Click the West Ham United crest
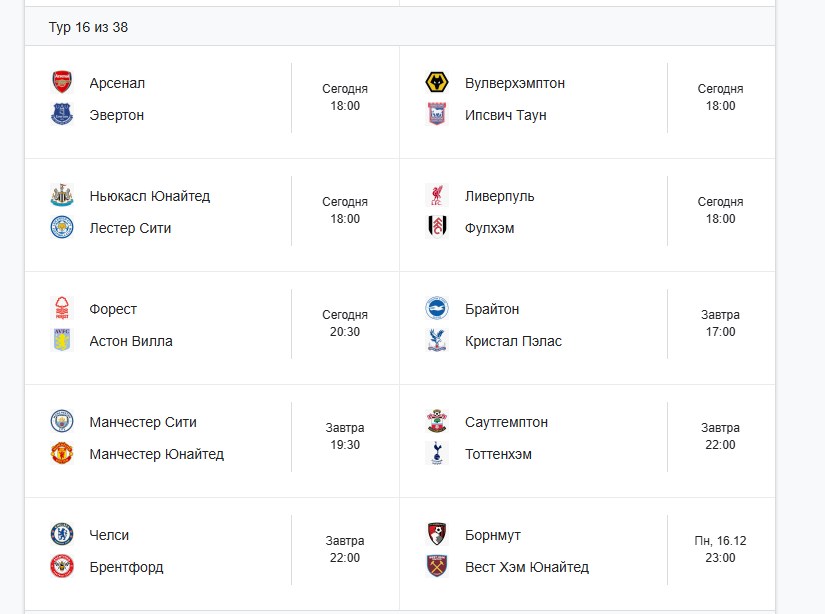 pos(437,567)
